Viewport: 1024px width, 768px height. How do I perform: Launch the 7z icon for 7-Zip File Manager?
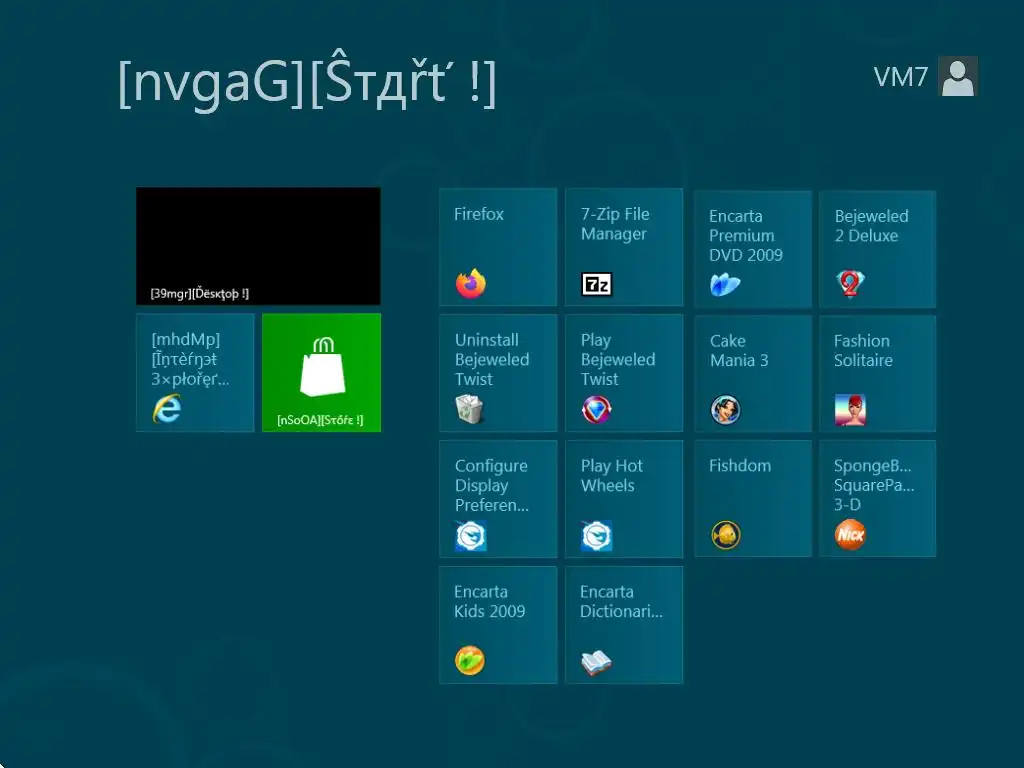[597, 284]
